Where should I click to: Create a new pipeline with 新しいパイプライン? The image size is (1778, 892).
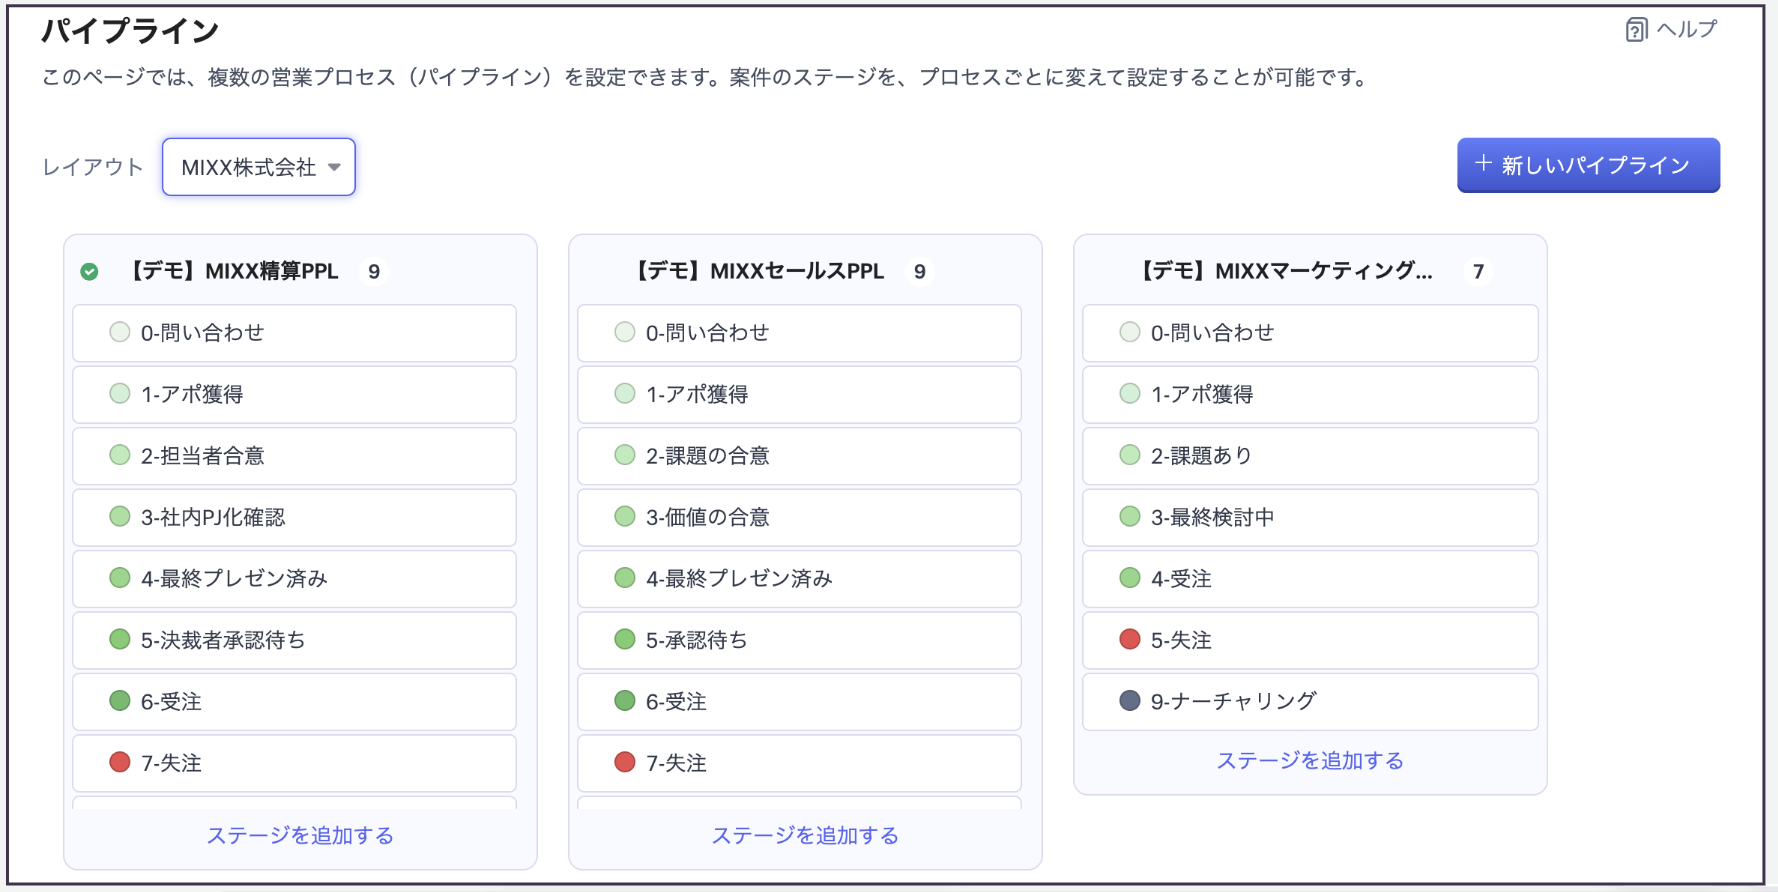[1588, 165]
